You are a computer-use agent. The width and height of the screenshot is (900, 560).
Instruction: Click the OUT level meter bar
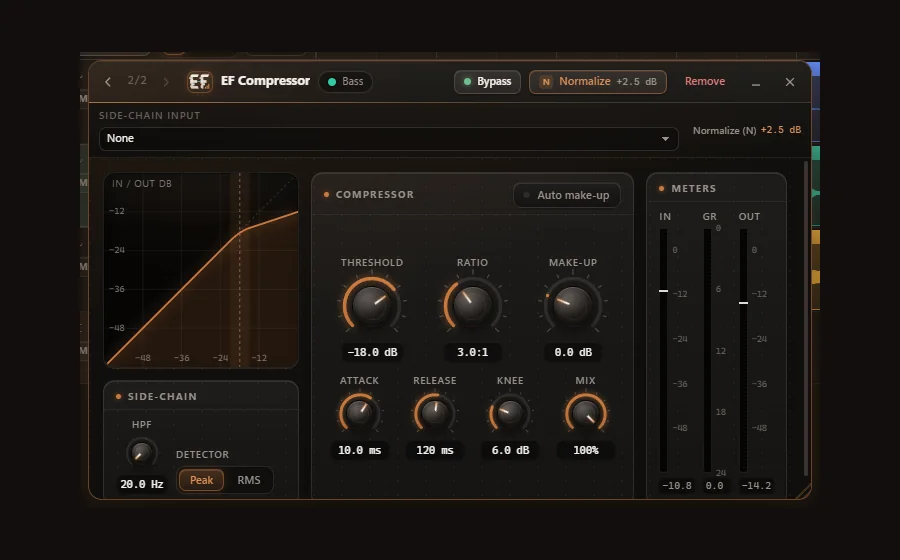743,350
